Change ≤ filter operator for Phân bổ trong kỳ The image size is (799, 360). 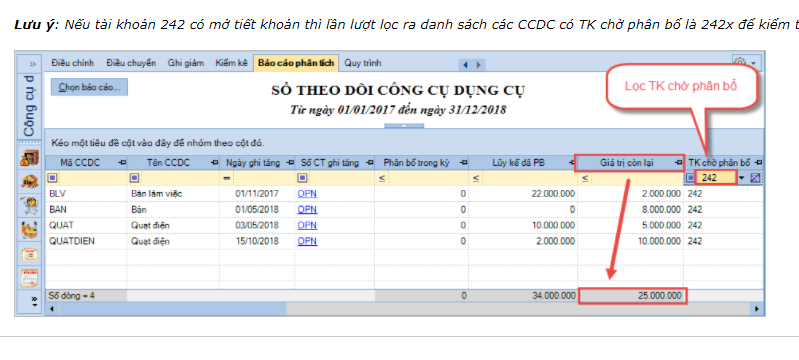382,178
